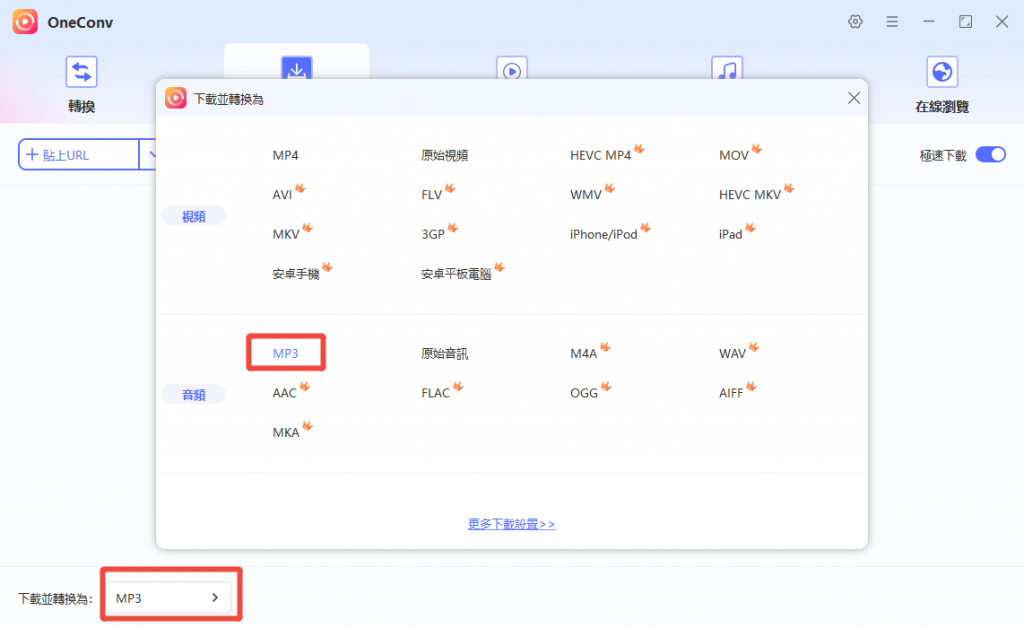Click the convert tab arrows icon
1024x628 pixels.
click(x=81, y=72)
